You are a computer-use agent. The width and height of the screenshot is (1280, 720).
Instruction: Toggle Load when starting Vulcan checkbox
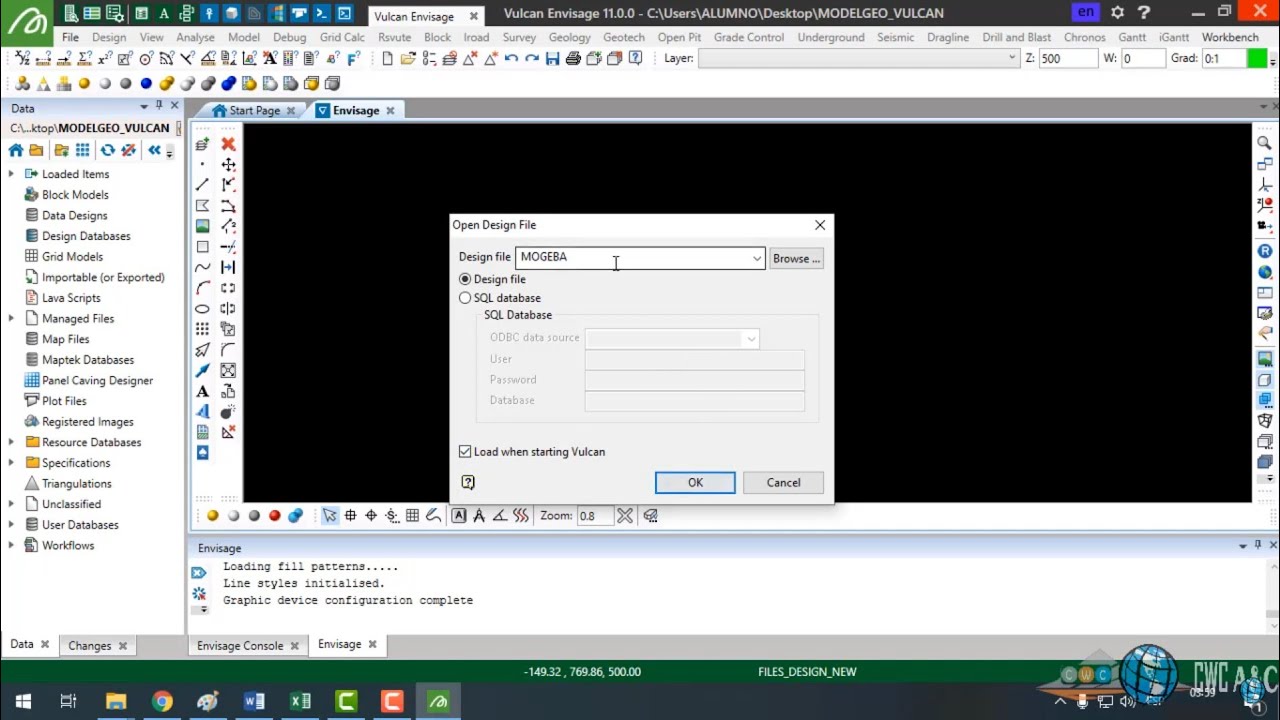click(465, 452)
